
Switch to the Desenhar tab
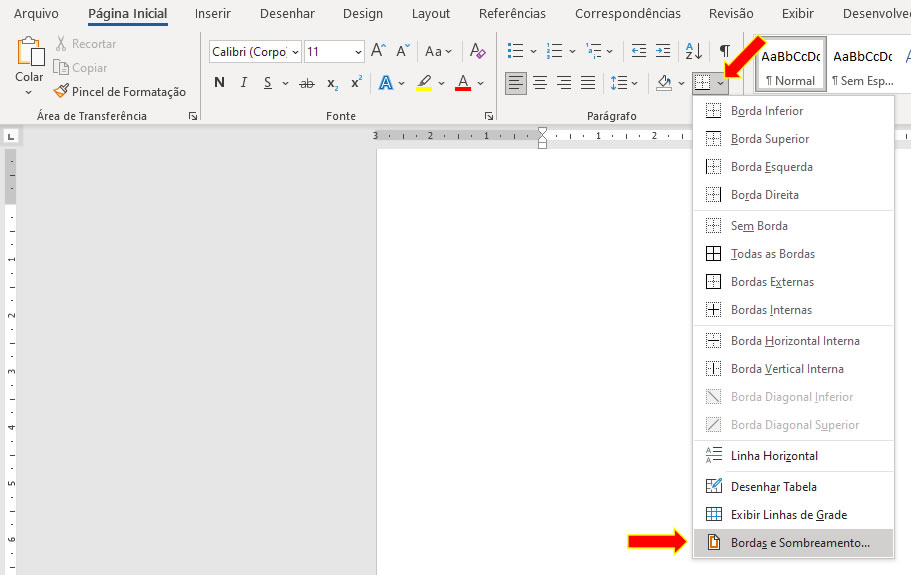(x=287, y=13)
